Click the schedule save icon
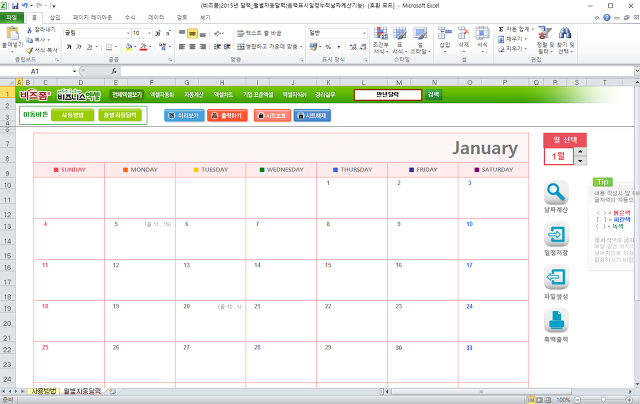640x404 pixels. (x=556, y=234)
